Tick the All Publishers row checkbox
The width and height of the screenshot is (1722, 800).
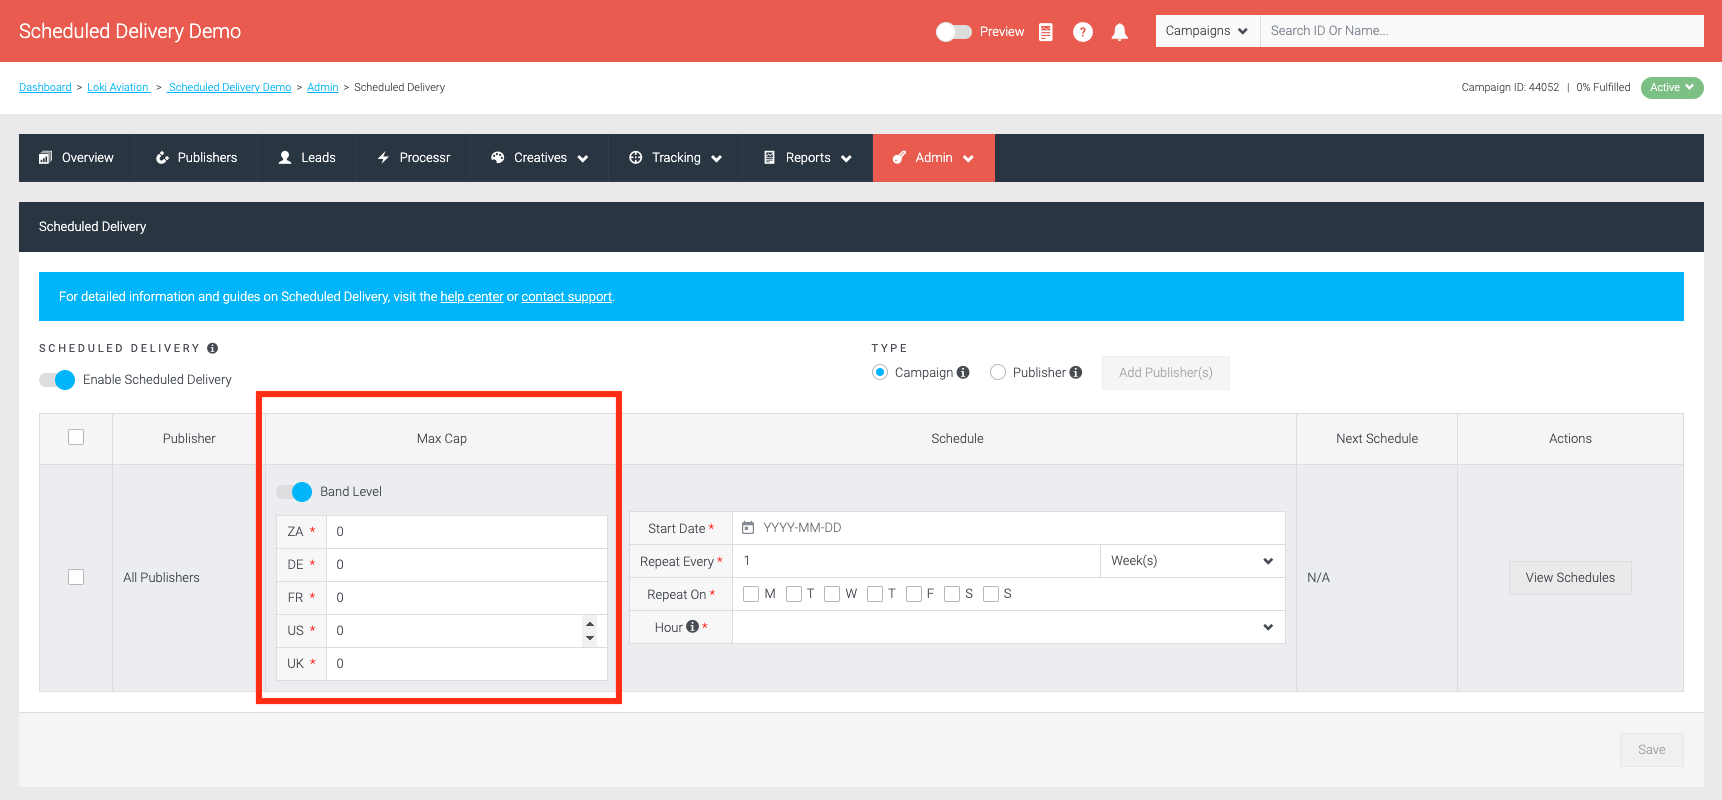[x=76, y=577]
